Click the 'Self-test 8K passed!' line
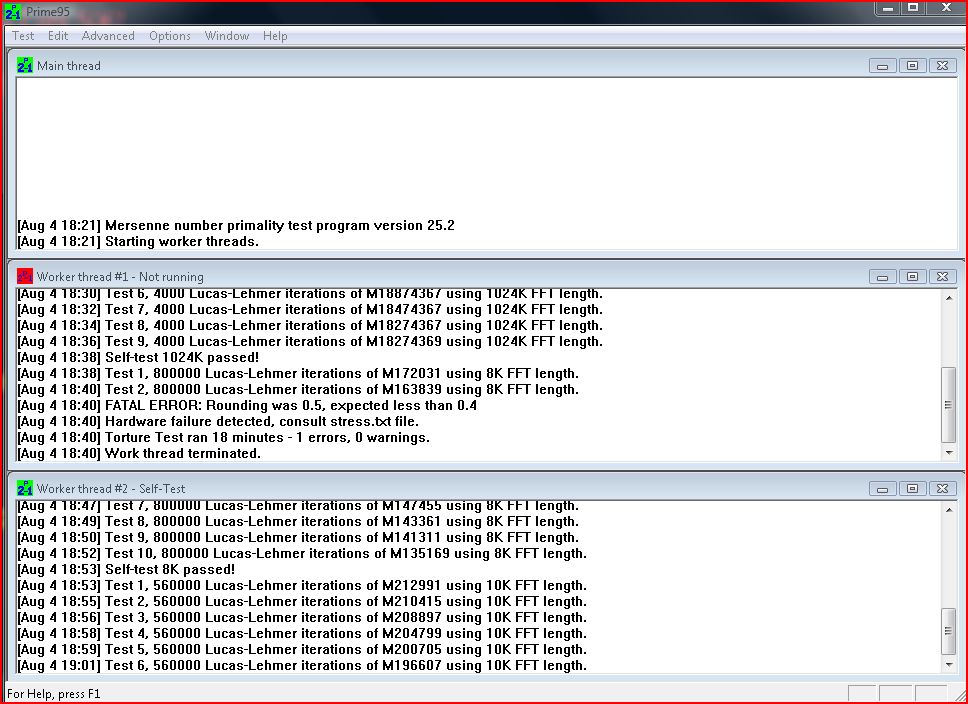This screenshot has width=968, height=704. coord(126,569)
